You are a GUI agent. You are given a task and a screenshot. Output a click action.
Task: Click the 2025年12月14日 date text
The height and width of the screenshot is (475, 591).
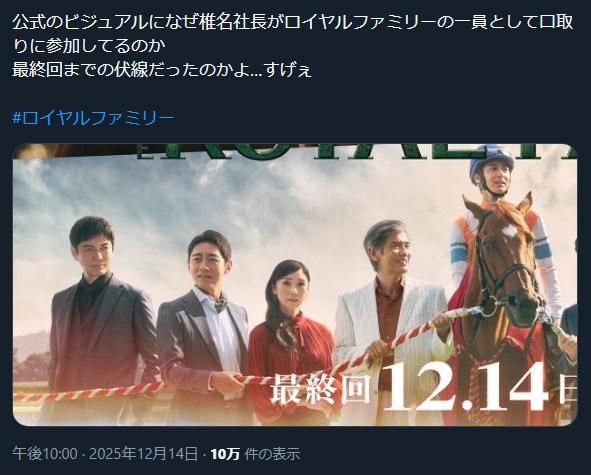pos(144,454)
